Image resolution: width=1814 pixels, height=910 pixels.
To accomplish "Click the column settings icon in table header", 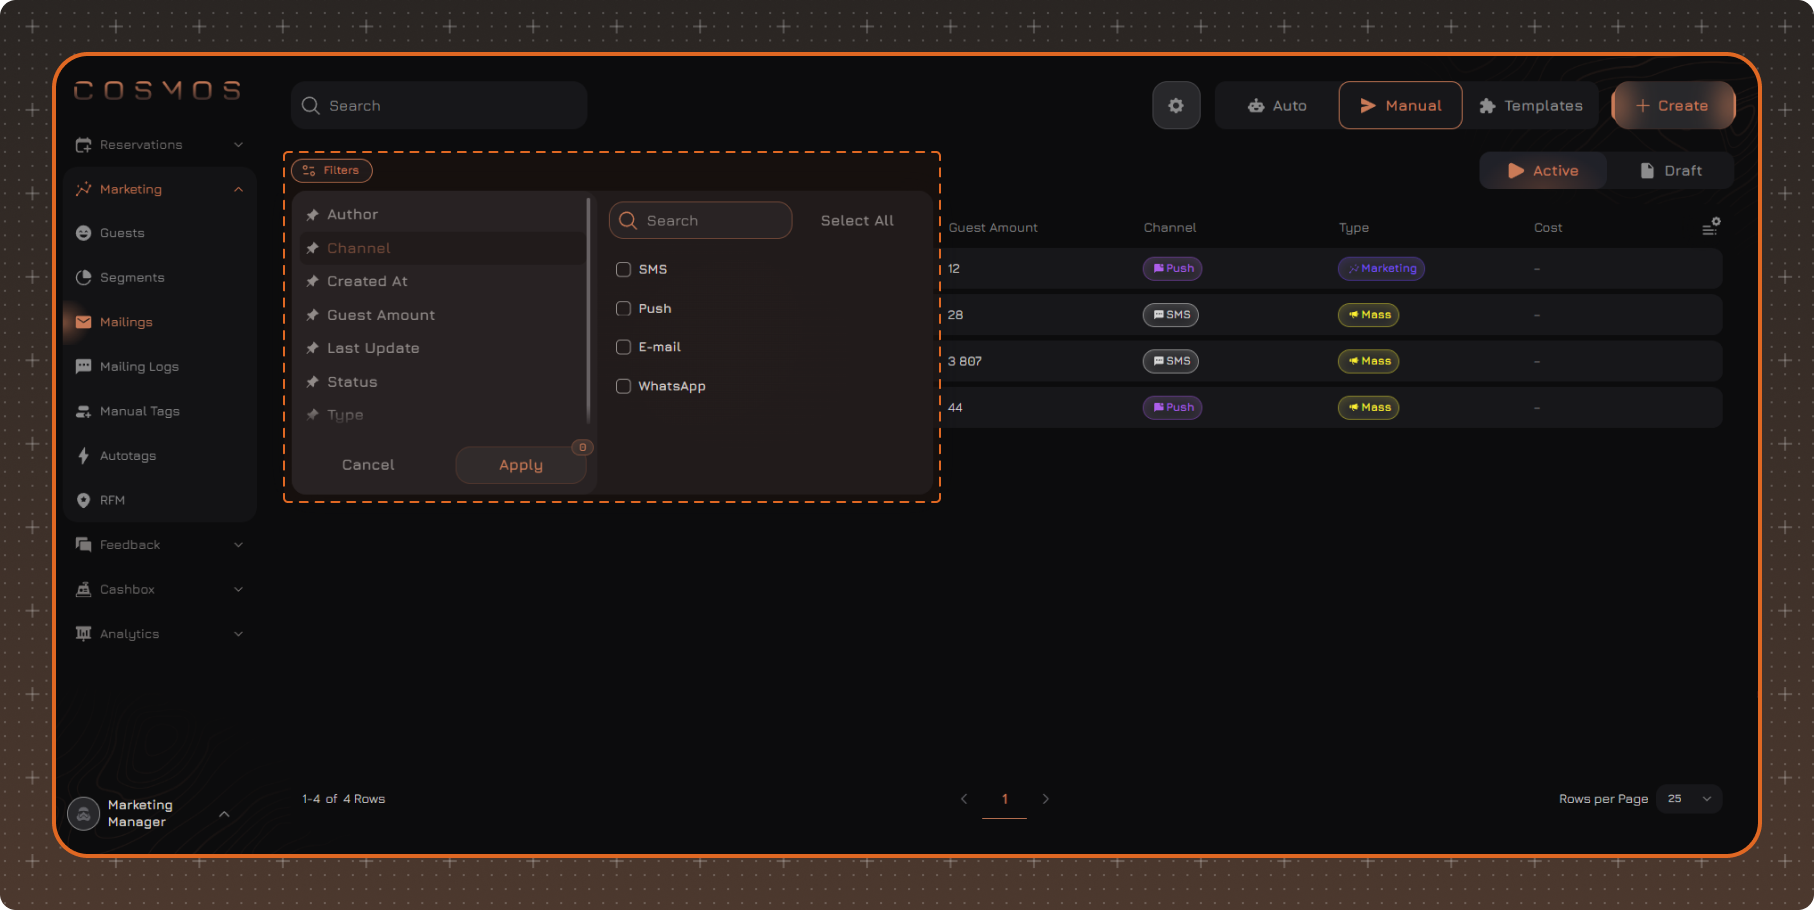I will pyautogui.click(x=1711, y=227).
